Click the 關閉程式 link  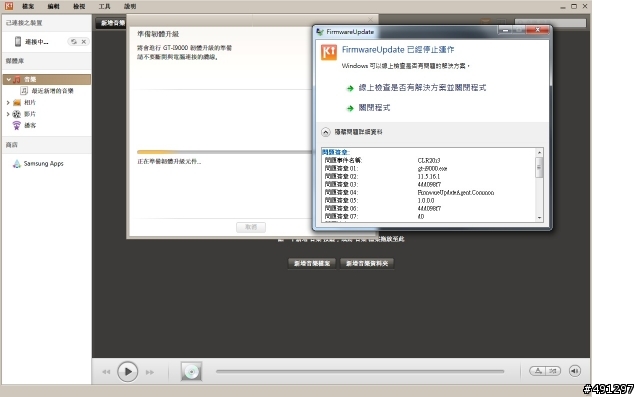374,108
